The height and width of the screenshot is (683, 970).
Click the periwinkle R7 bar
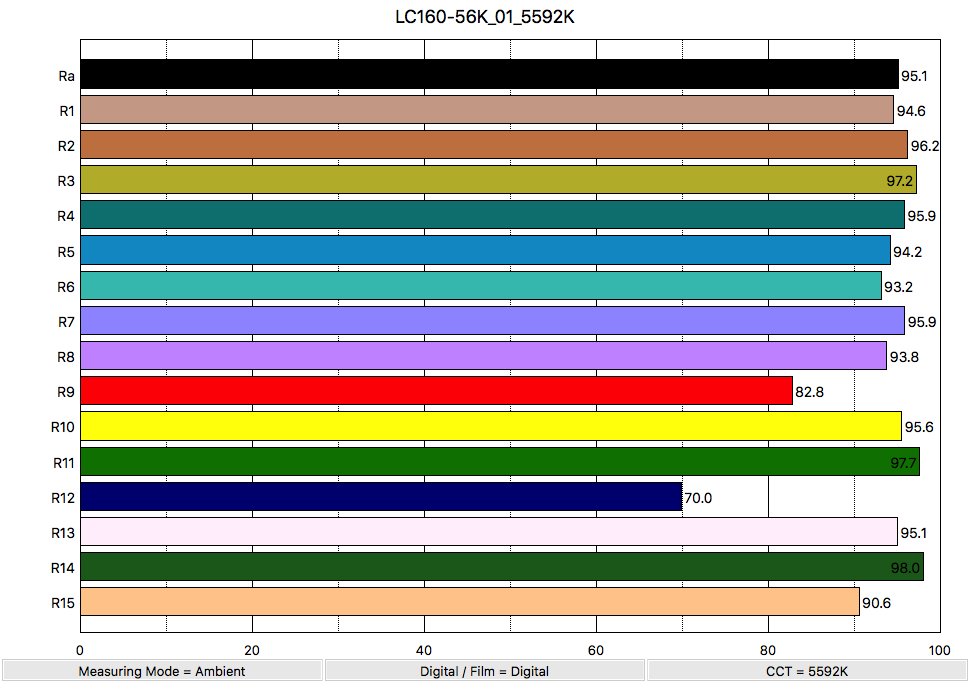492,321
